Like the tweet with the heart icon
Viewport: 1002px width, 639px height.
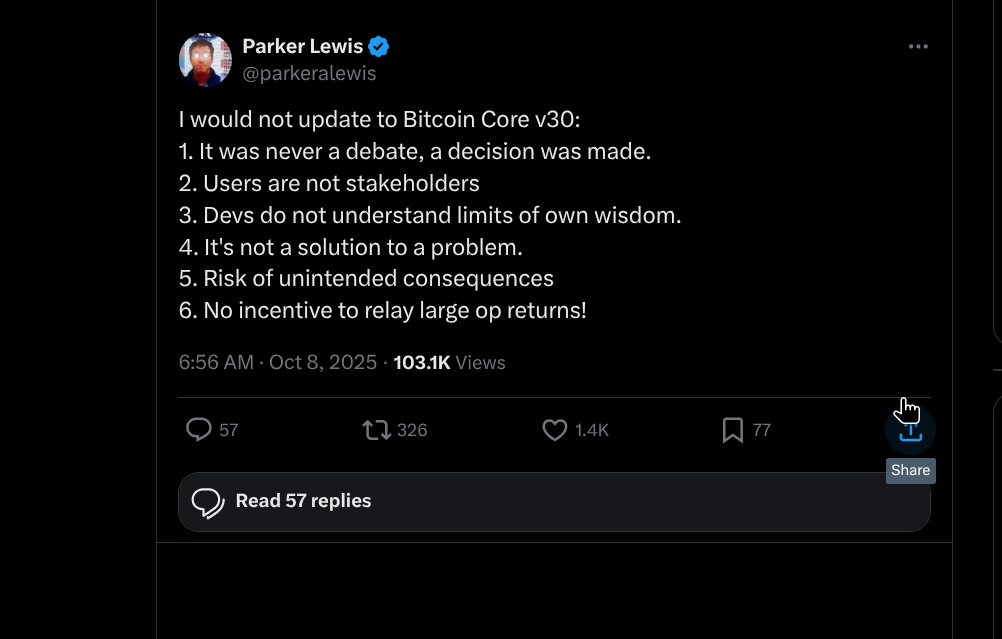point(554,430)
